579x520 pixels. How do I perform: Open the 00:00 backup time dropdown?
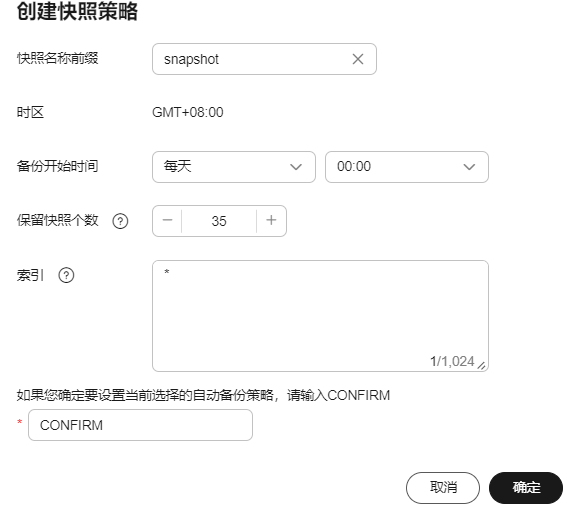tap(407, 167)
